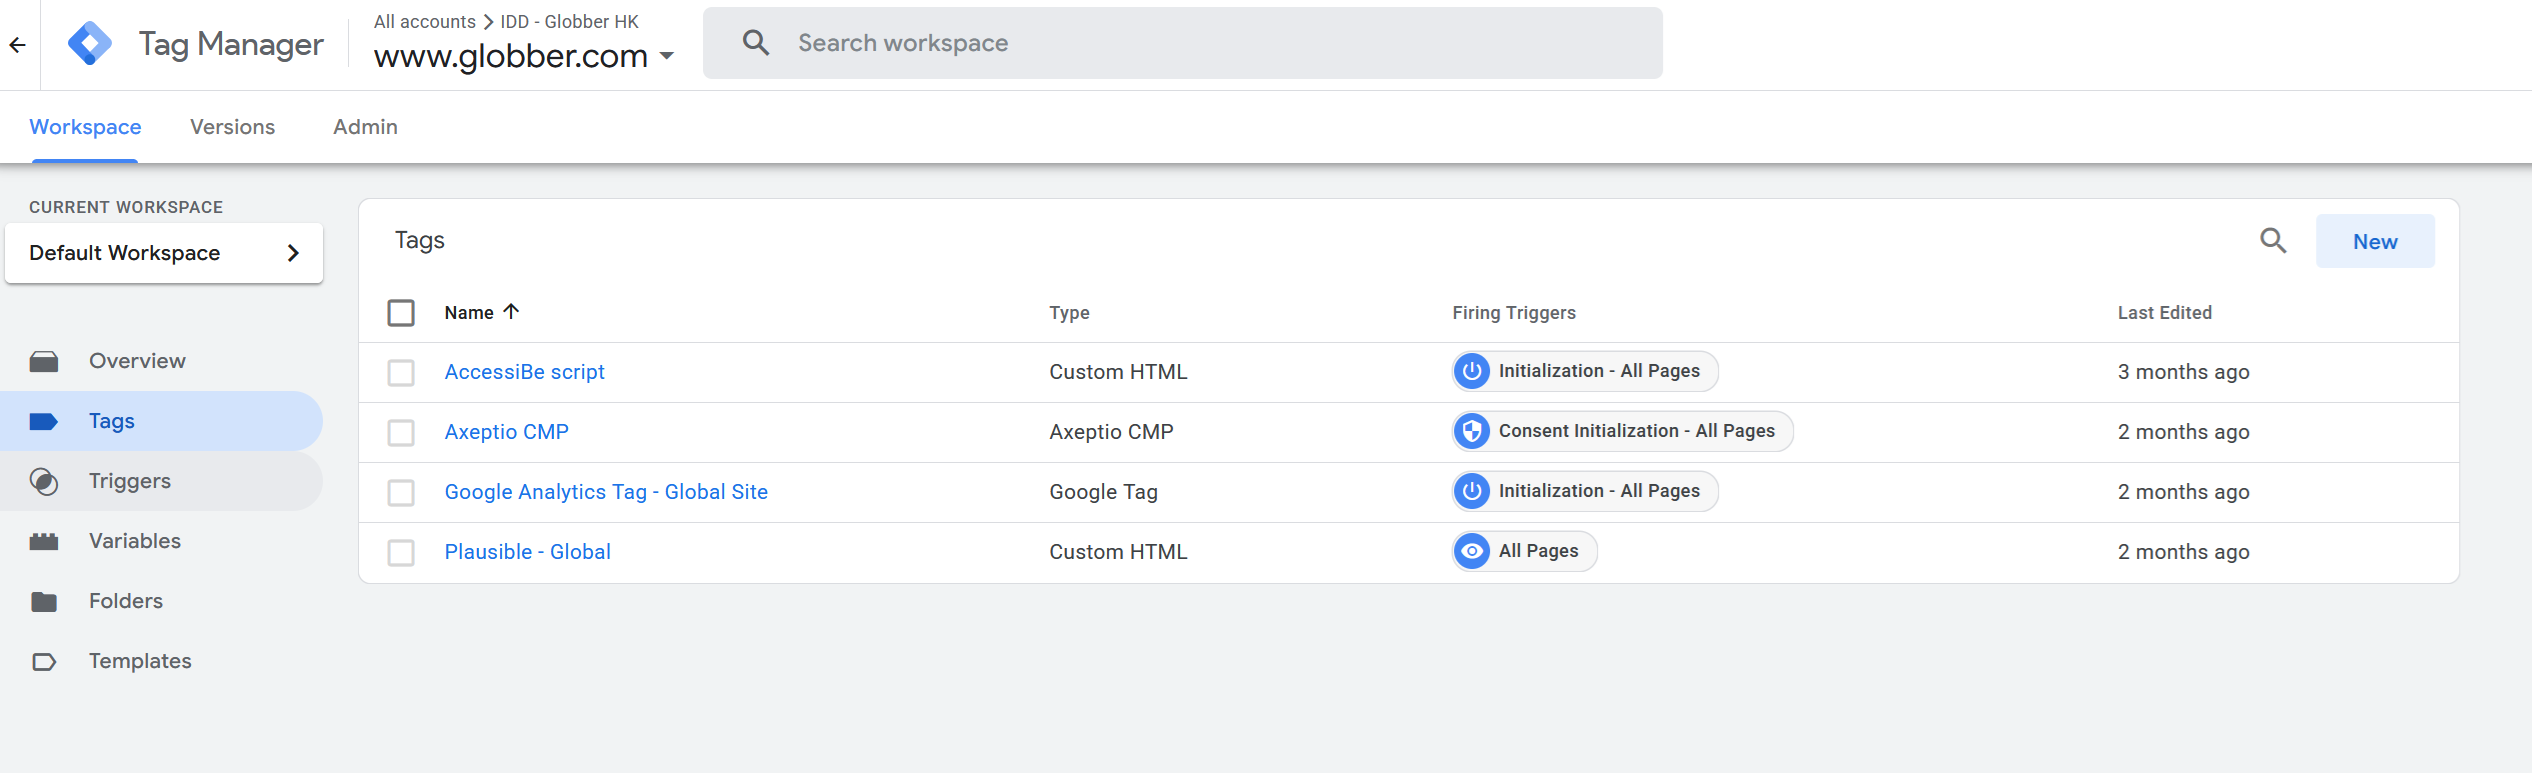The image size is (2532, 773).
Task: Open Folders in the sidebar
Action: [161, 601]
